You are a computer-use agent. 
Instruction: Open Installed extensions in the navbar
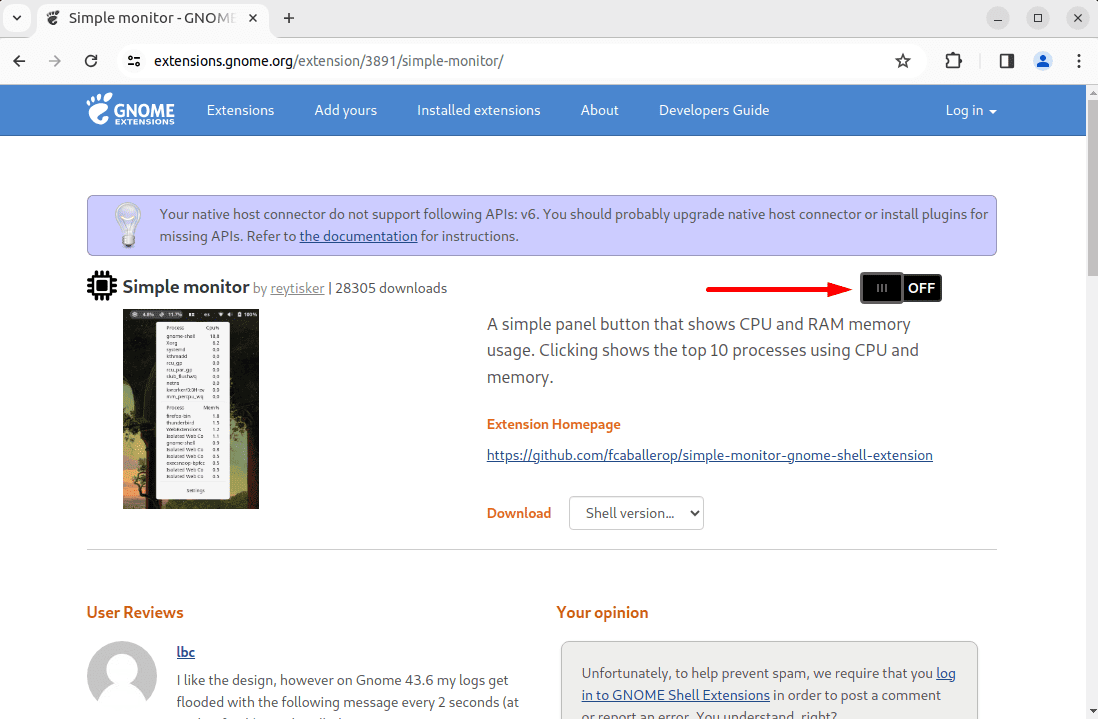coord(478,111)
